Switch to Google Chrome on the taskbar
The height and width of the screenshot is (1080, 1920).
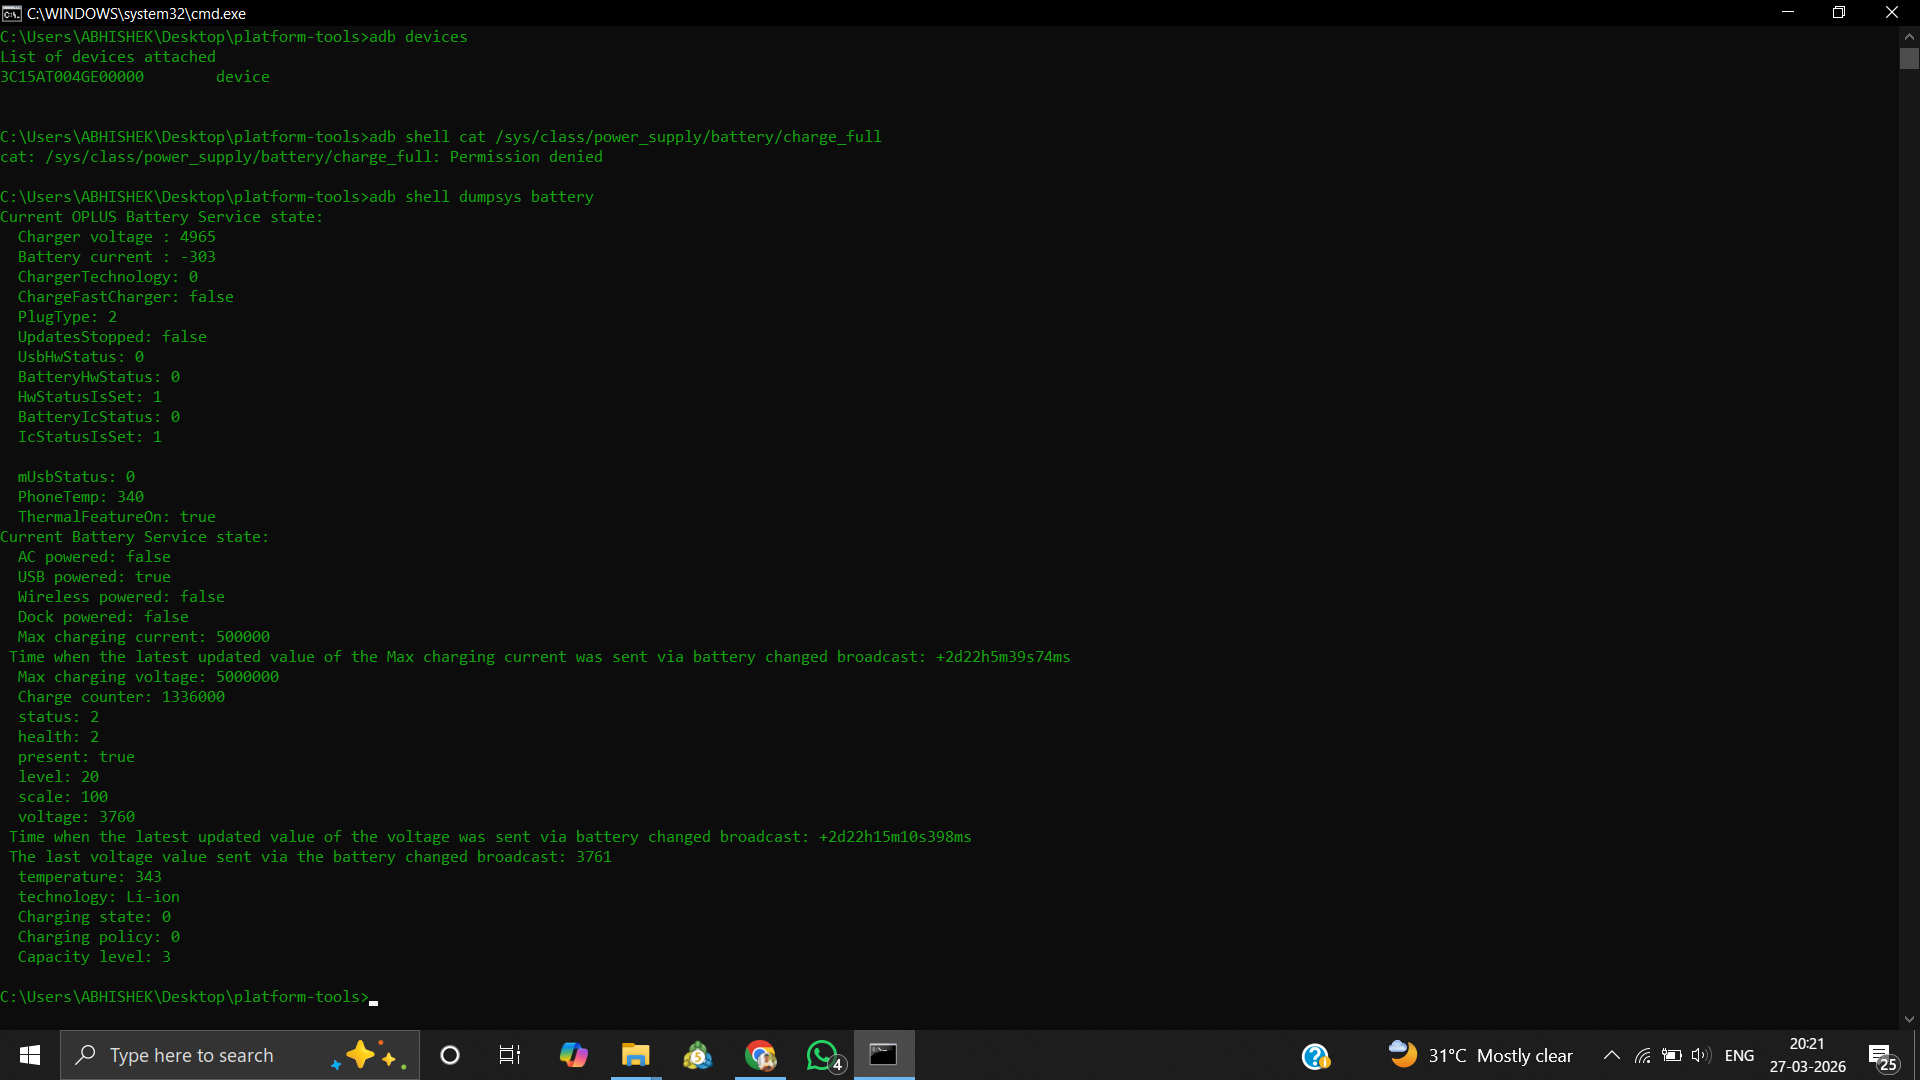point(760,1055)
